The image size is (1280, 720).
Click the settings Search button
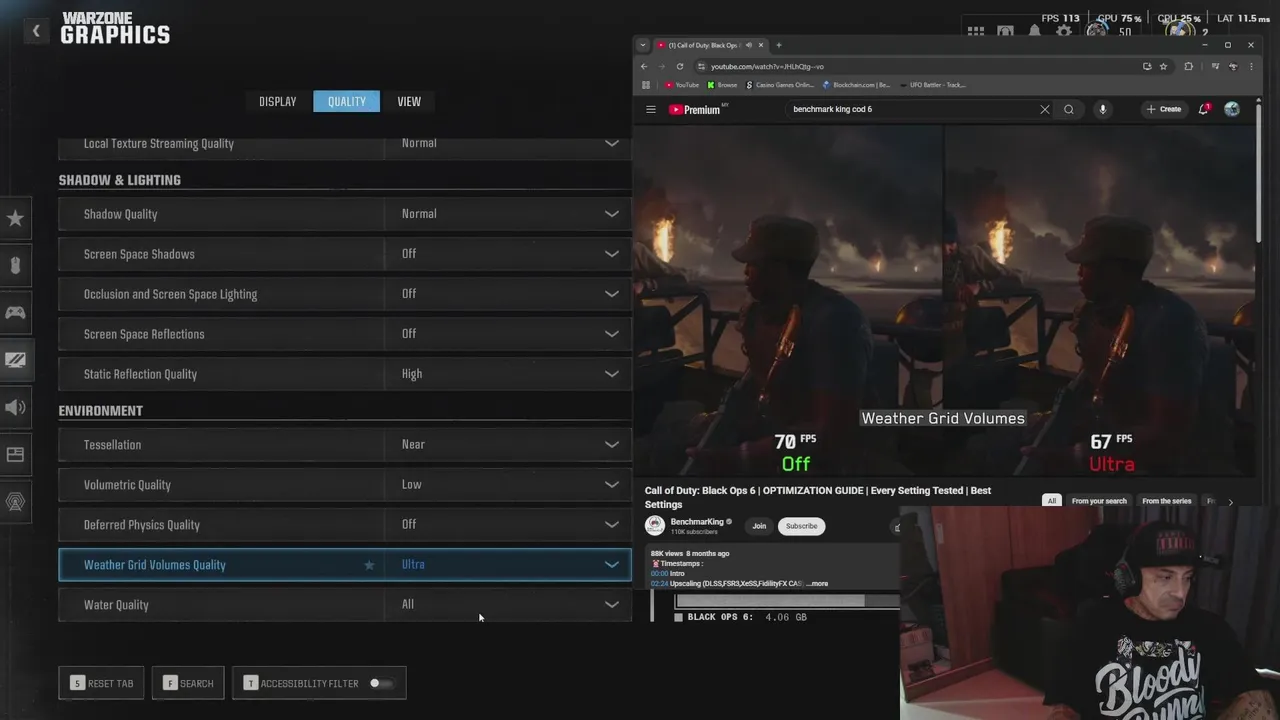pyautogui.click(x=188, y=683)
